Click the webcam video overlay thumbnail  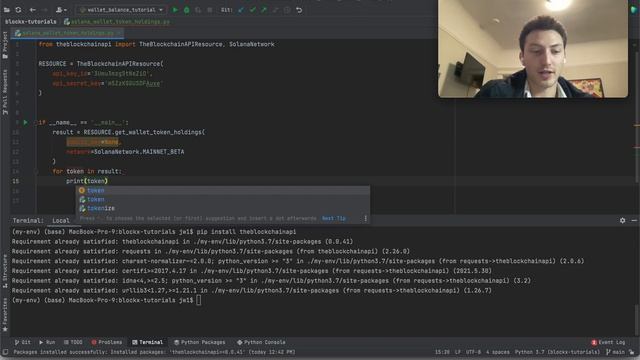[x=533, y=49]
